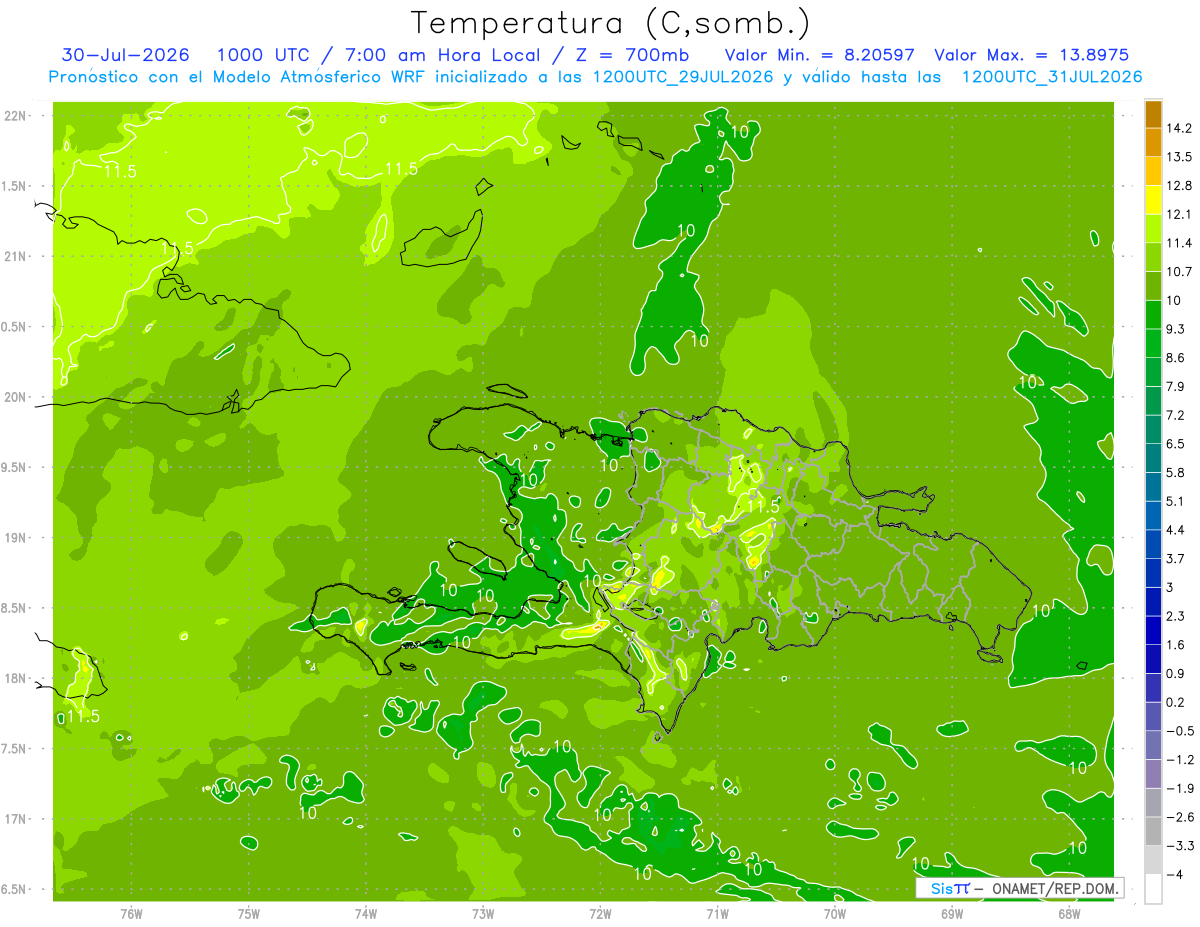Select 'Valor Max. = 13.8975' text

point(1031,55)
